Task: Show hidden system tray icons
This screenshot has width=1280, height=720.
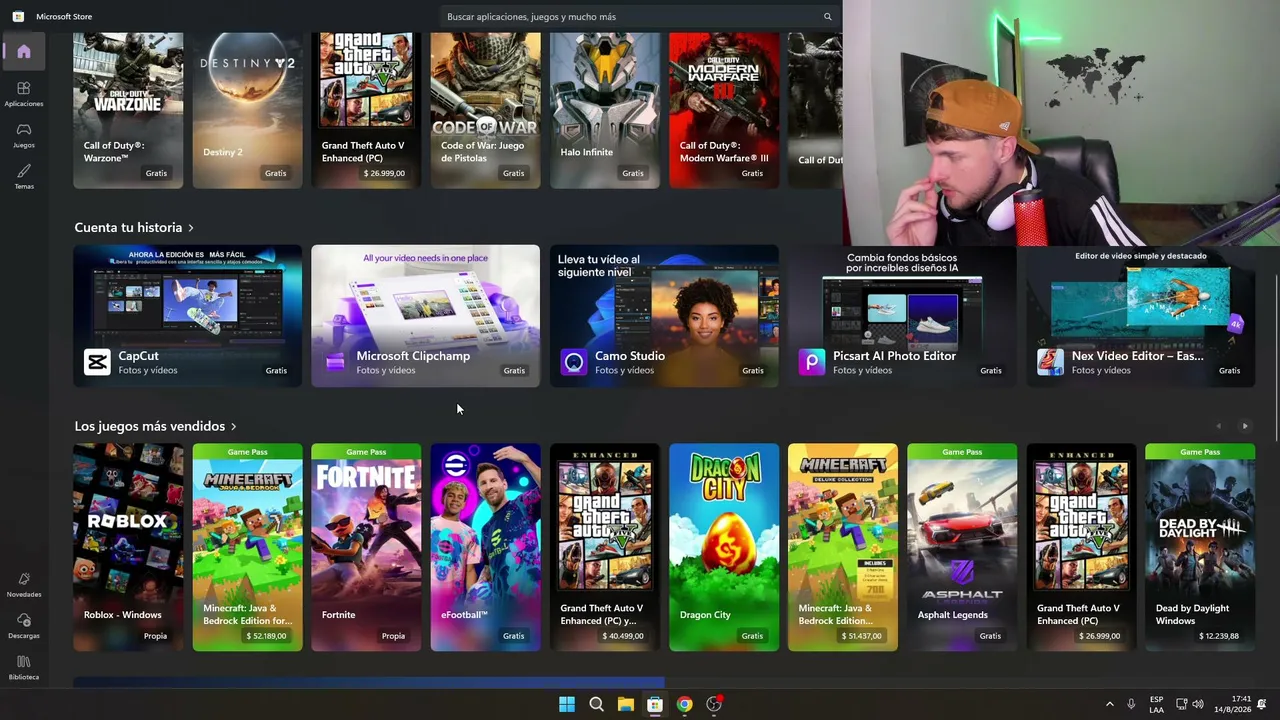Action: click(1109, 704)
